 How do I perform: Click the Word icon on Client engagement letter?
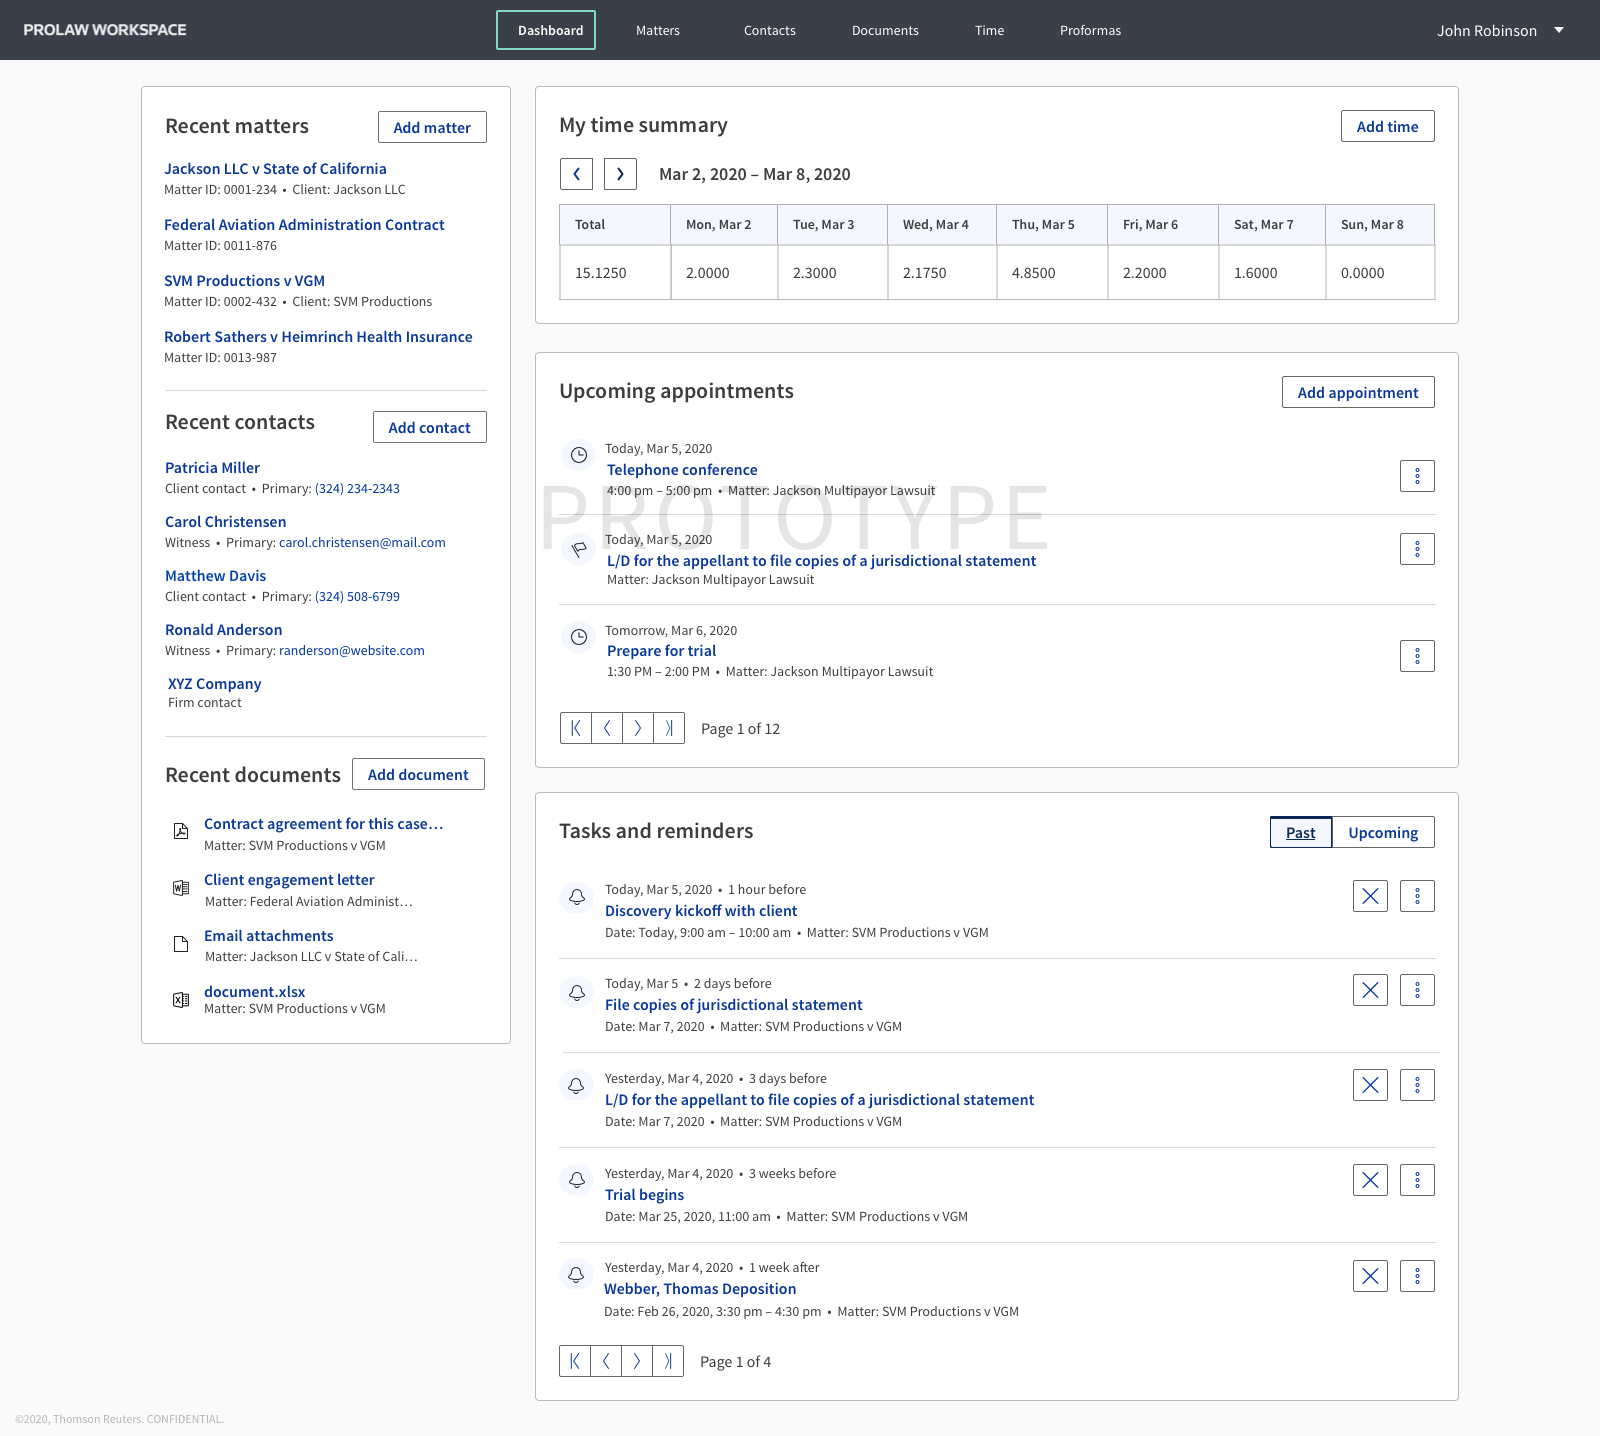[x=181, y=887]
